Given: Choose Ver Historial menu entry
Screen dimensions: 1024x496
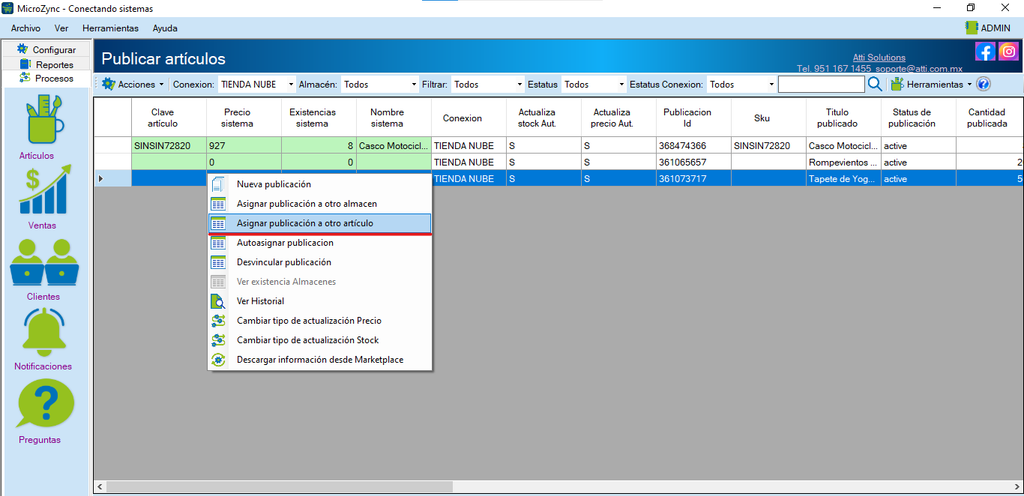Looking at the screenshot, I should pyautogui.click(x=319, y=302).
